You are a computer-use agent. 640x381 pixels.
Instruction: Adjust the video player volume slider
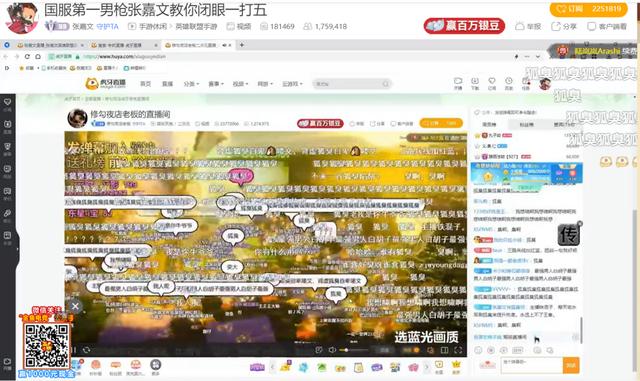point(353,350)
